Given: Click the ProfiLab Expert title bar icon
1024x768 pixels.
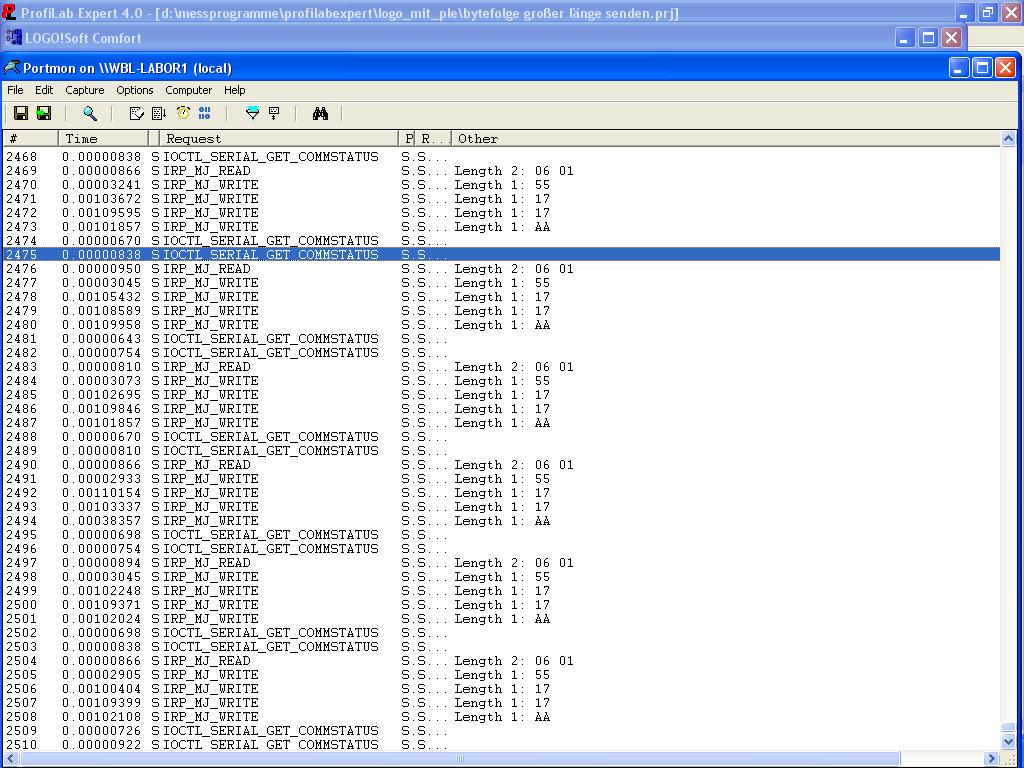Looking at the screenshot, I should [8, 12].
